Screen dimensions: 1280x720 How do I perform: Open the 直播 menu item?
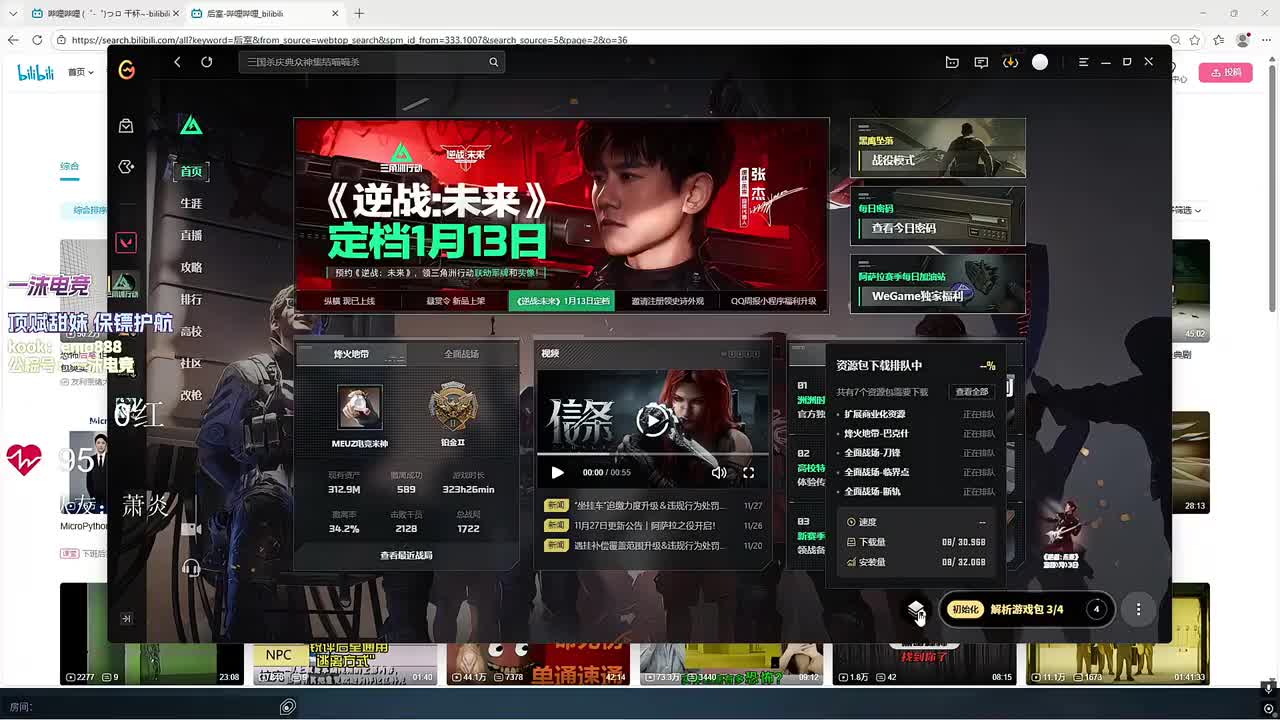coord(191,235)
